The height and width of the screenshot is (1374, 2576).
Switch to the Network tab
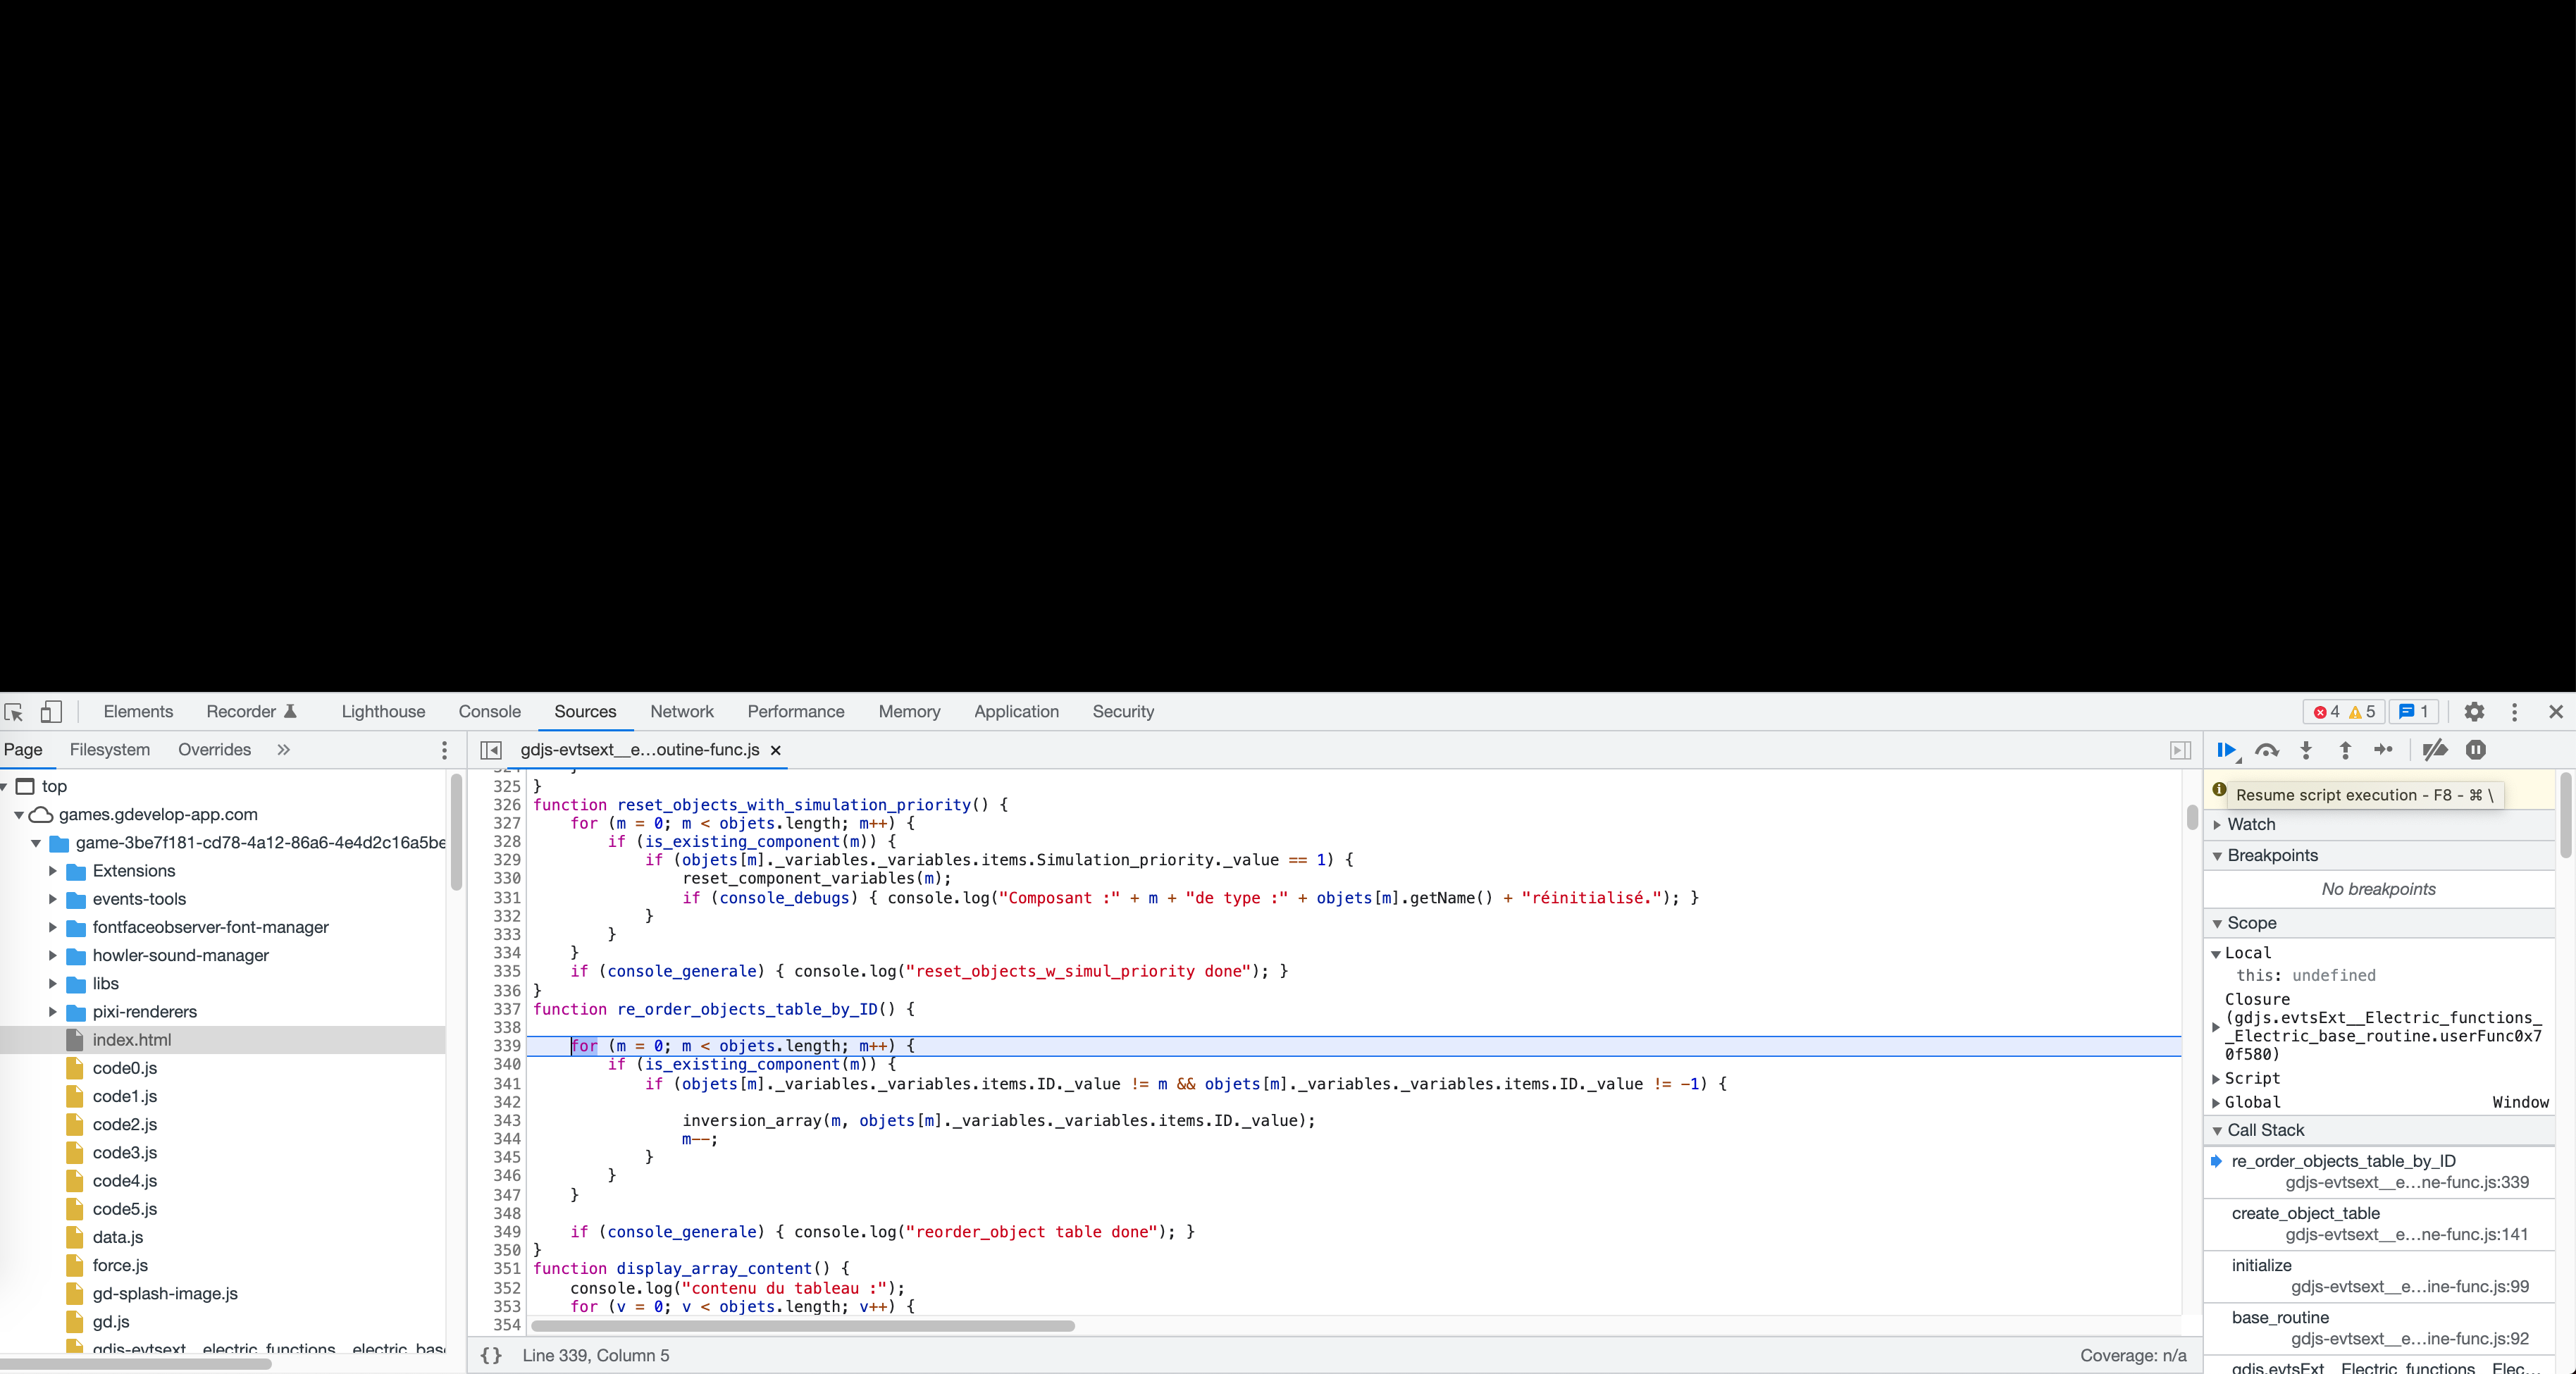(681, 711)
